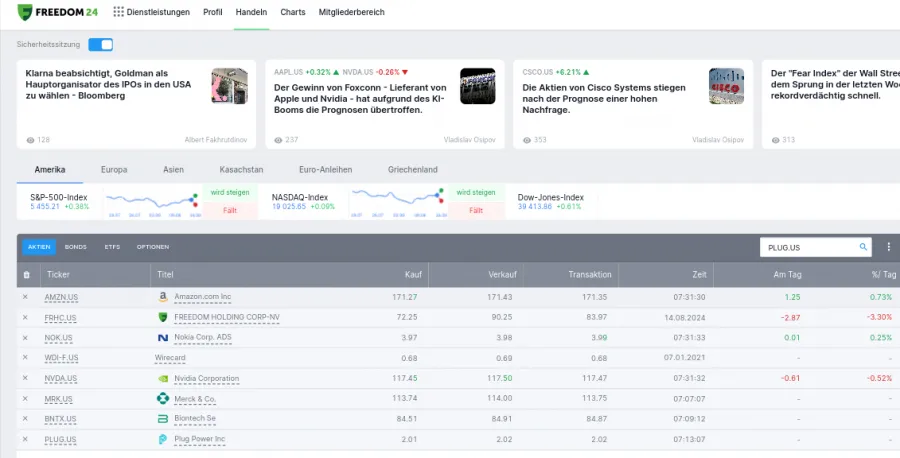Vote 'wird steigen' for S&P-500-Index
900x458 pixels.
[230, 193]
